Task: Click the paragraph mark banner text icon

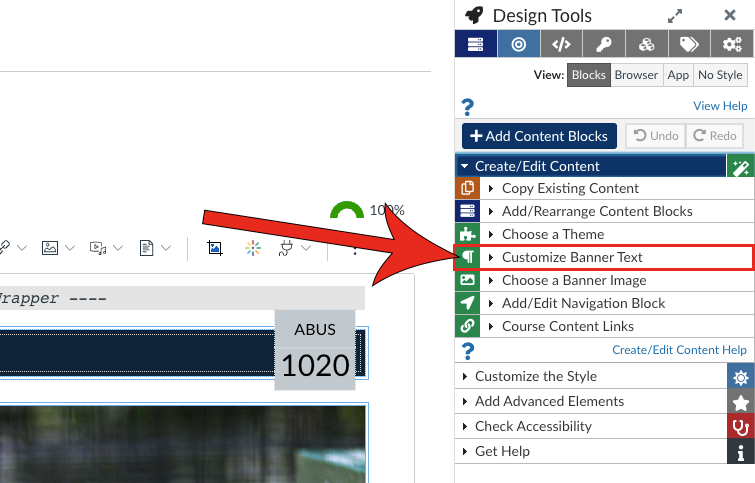Action: [x=468, y=258]
